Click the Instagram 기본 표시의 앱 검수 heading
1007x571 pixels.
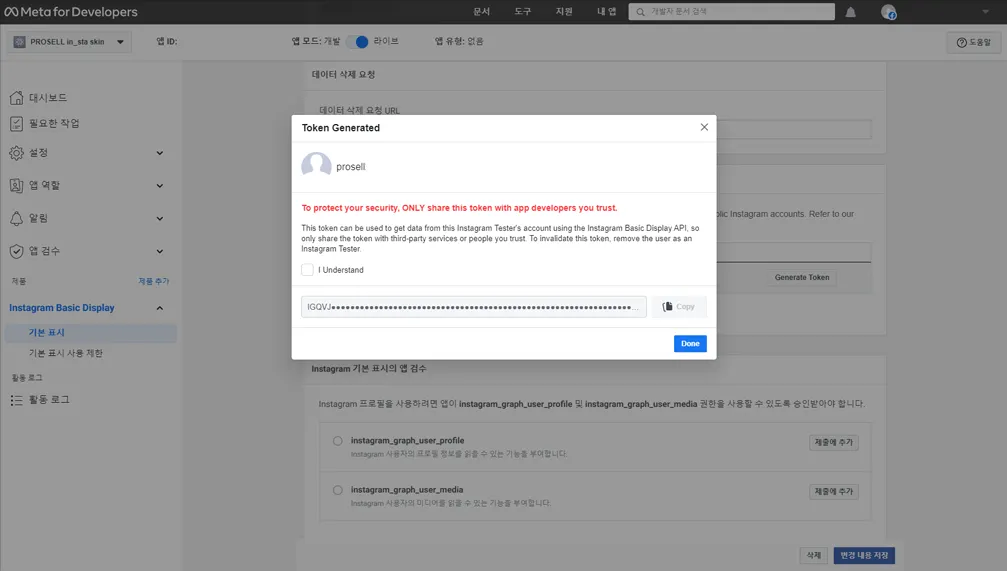(x=369, y=369)
